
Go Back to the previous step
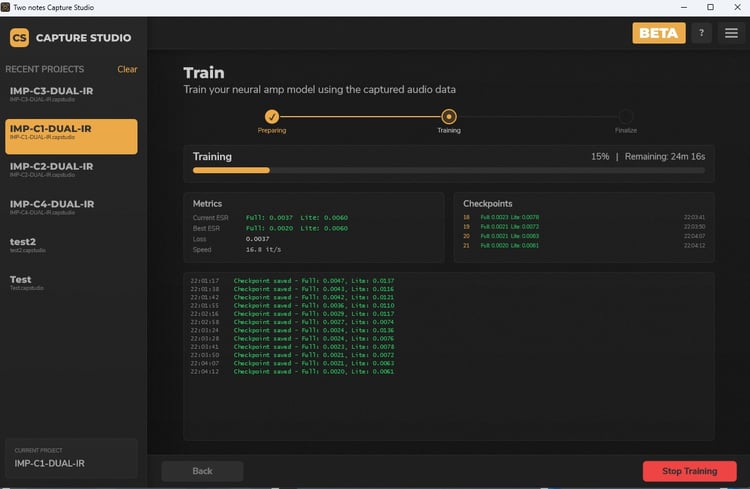pos(202,471)
